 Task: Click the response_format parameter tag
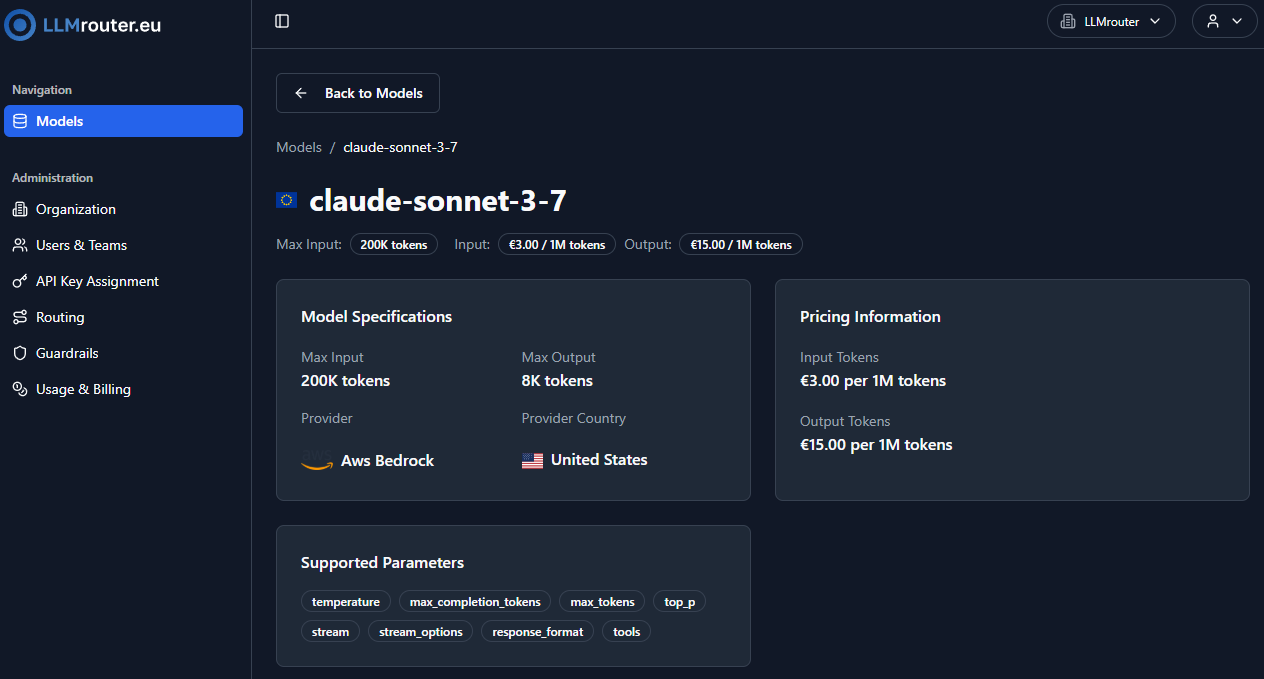pos(538,632)
